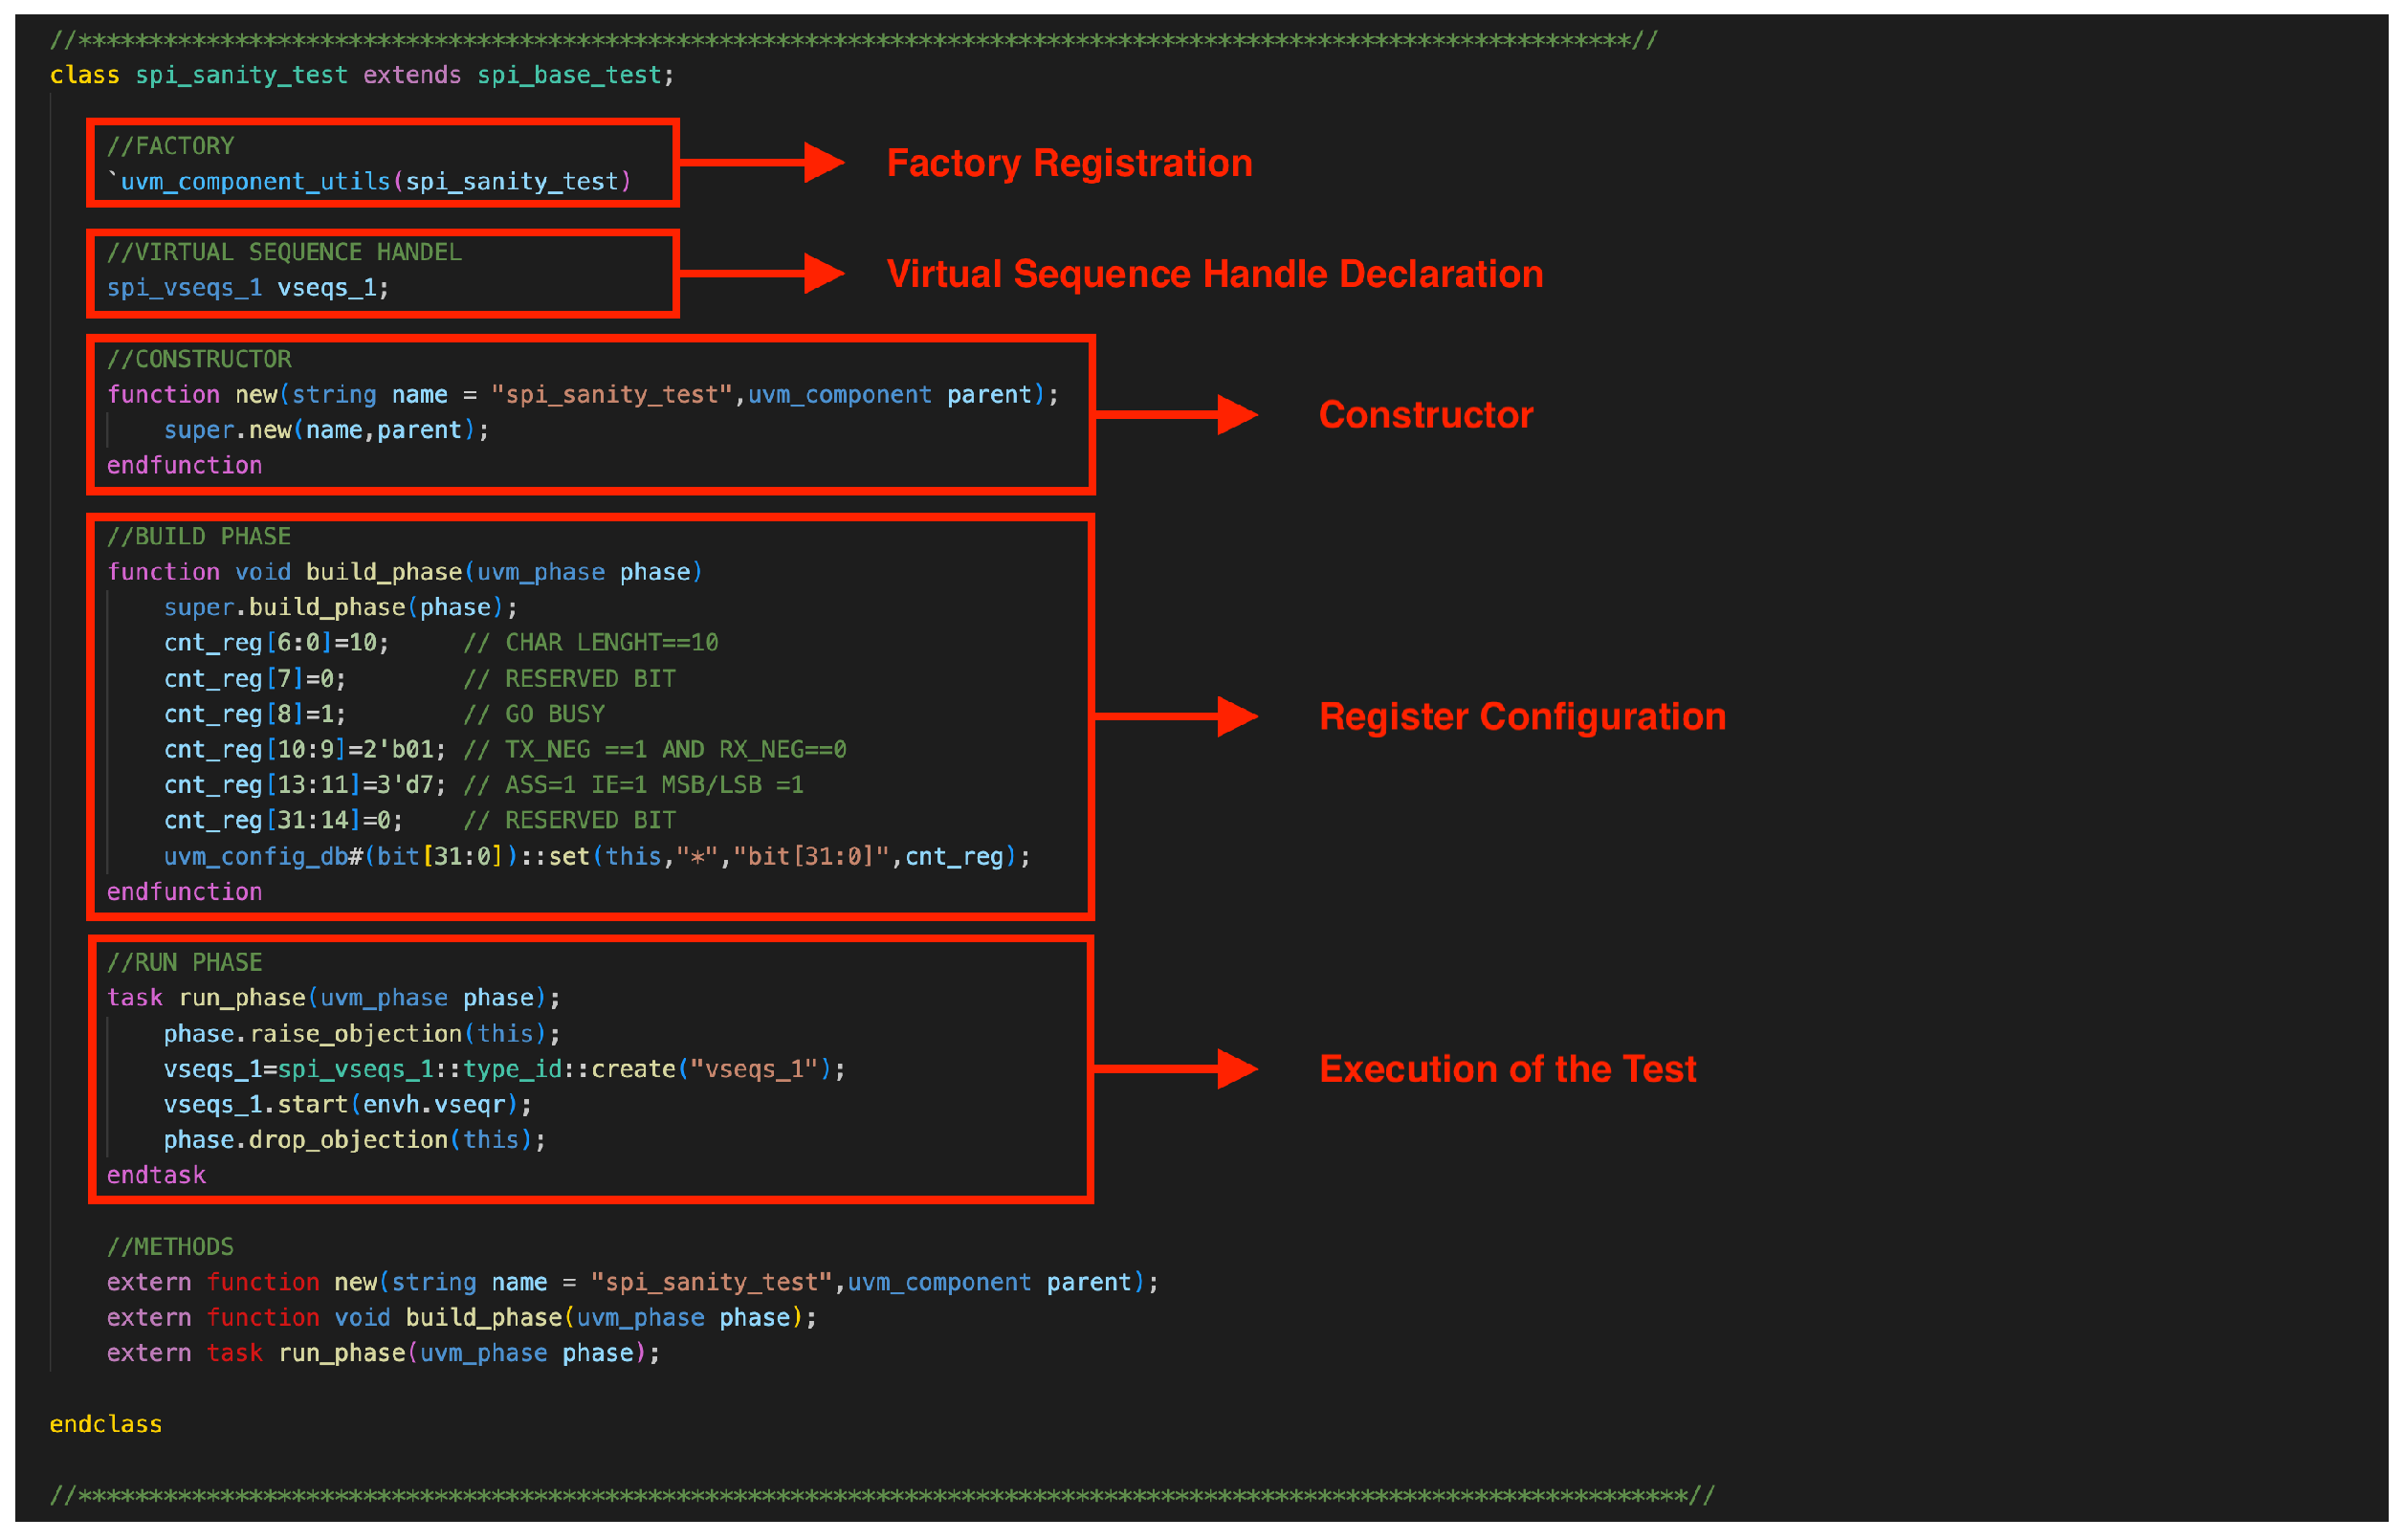Click the Factory Registration label
The height and width of the screenshot is (1540, 2404).
point(1069,163)
